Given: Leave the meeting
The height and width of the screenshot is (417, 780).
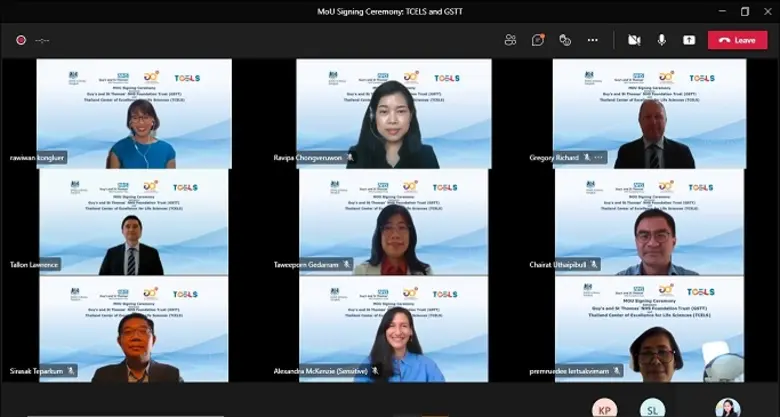Looking at the screenshot, I should [x=738, y=40].
